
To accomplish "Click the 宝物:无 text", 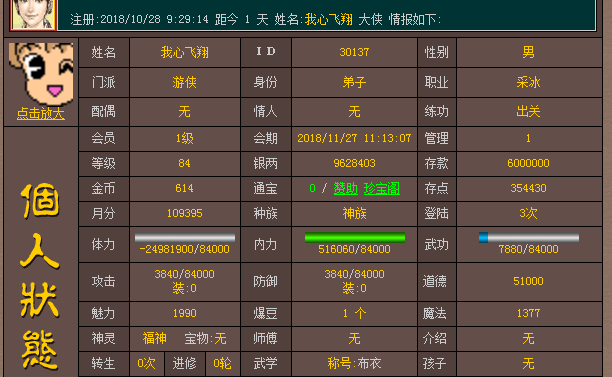I will coord(205,338).
